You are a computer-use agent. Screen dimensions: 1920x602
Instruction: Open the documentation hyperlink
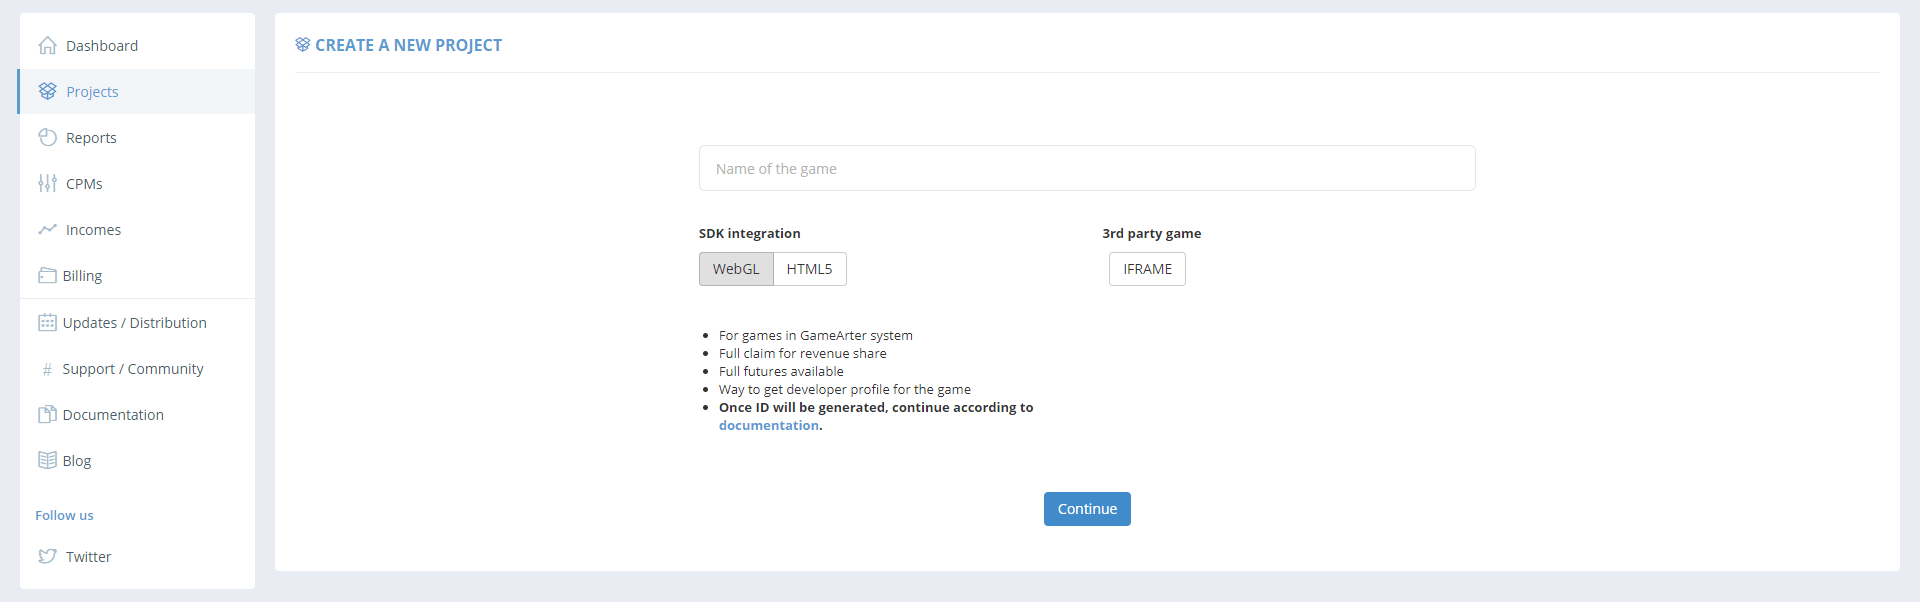[x=768, y=426]
